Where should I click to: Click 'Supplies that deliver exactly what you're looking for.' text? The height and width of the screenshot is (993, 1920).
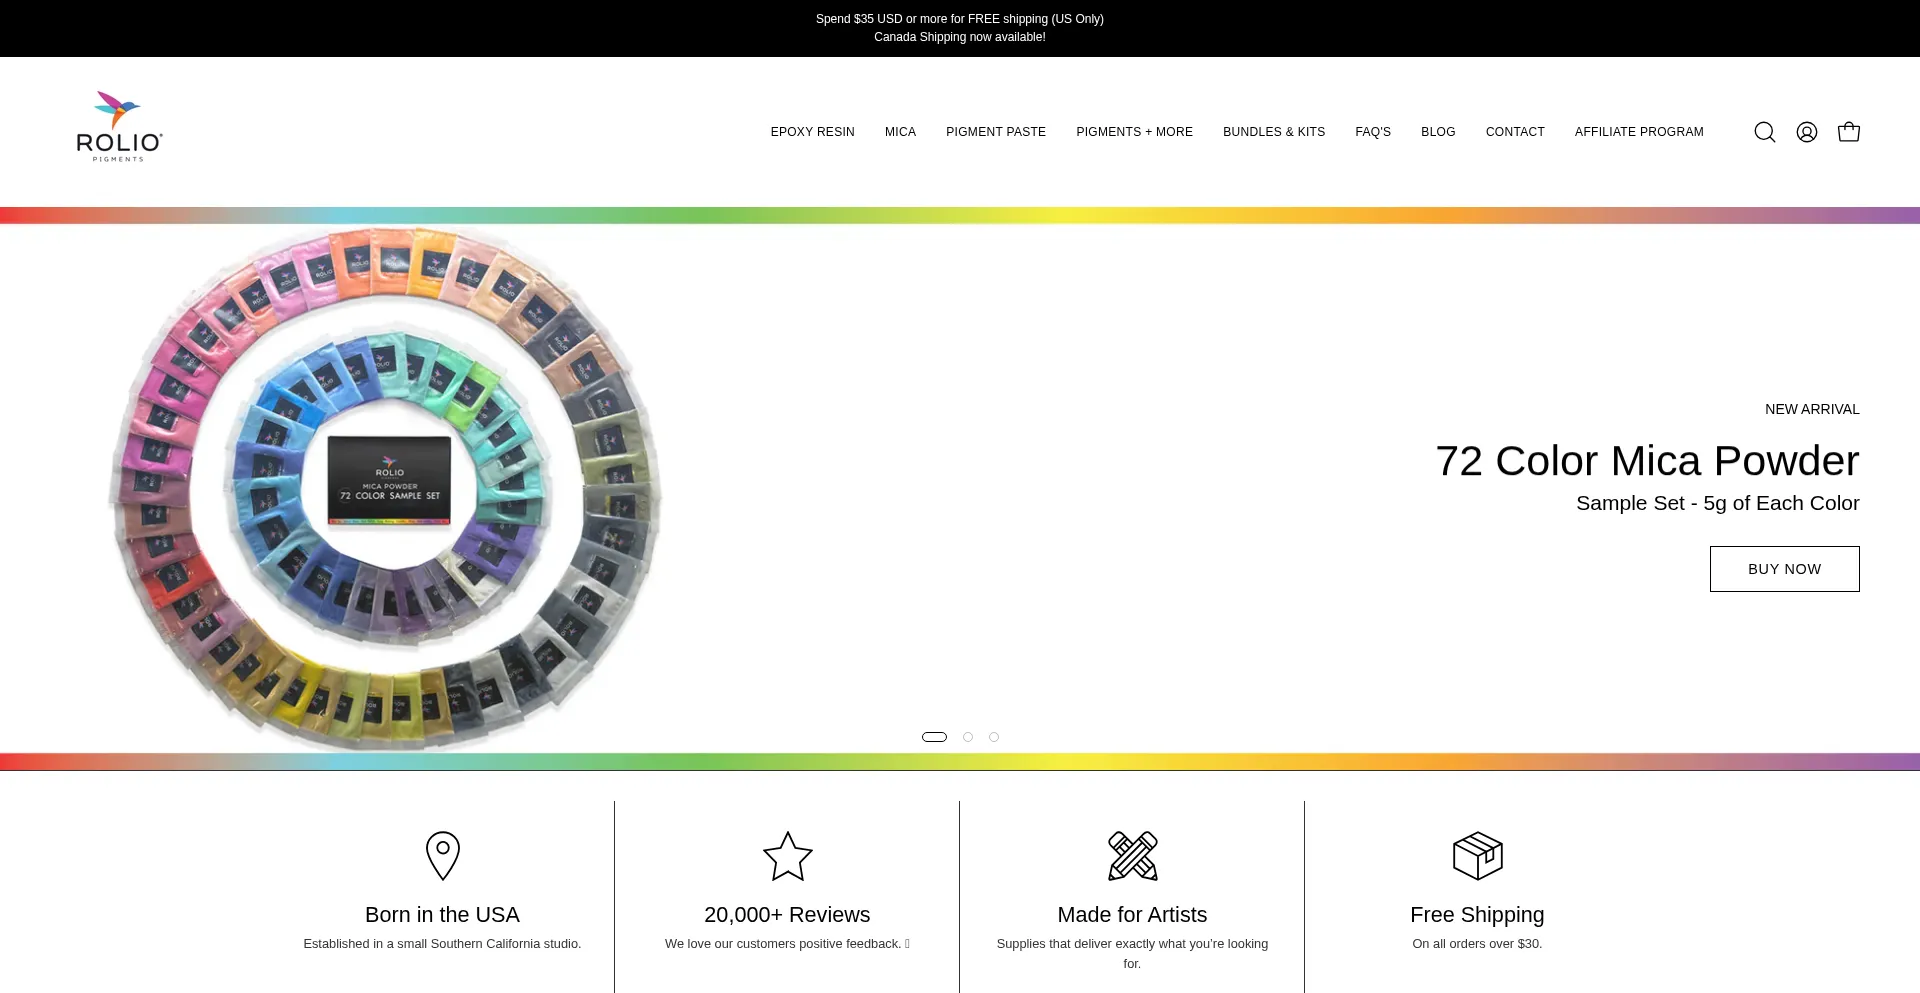pos(1132,954)
